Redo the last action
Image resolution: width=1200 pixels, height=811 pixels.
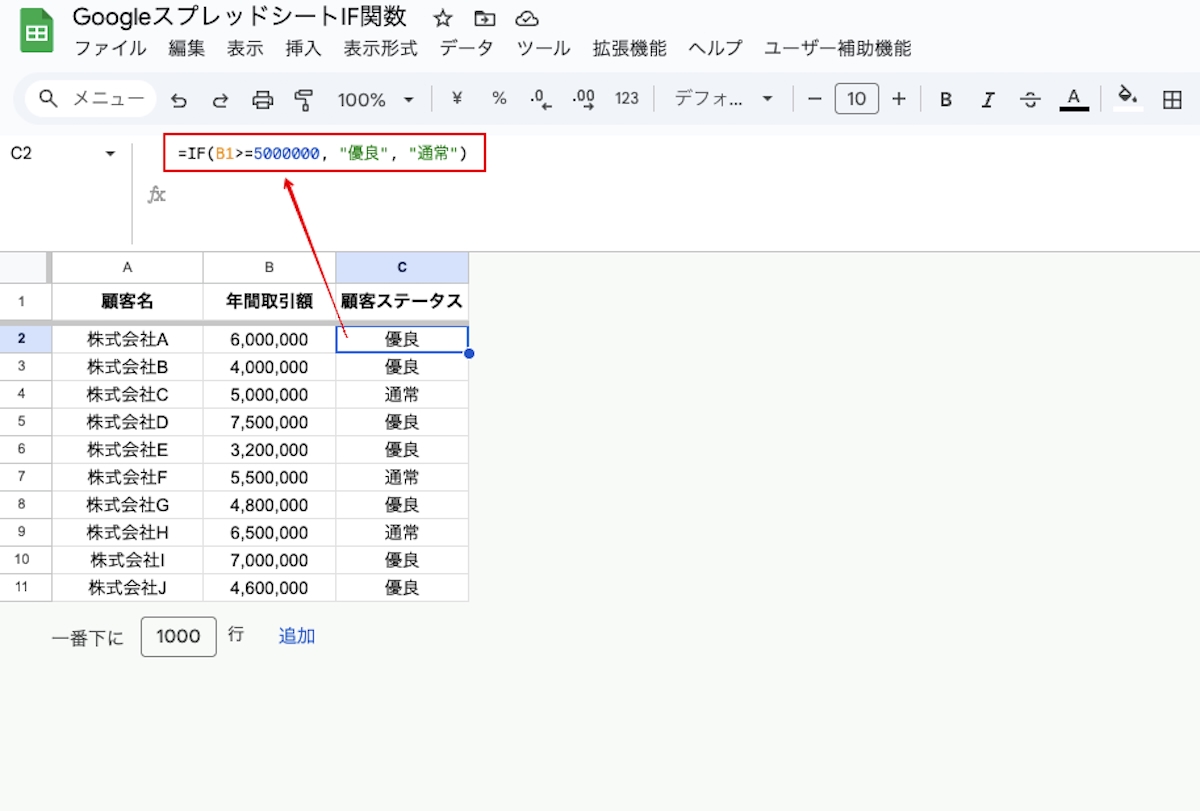[220, 99]
